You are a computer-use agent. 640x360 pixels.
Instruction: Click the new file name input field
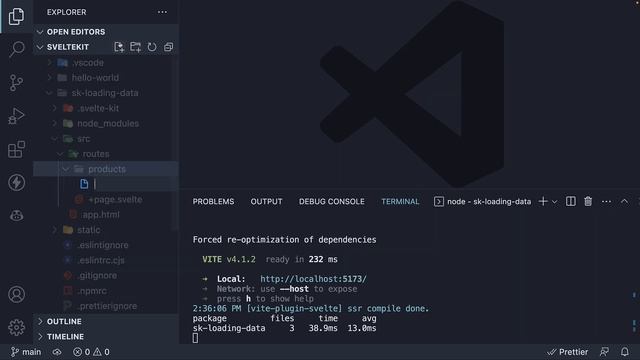click(x=135, y=184)
